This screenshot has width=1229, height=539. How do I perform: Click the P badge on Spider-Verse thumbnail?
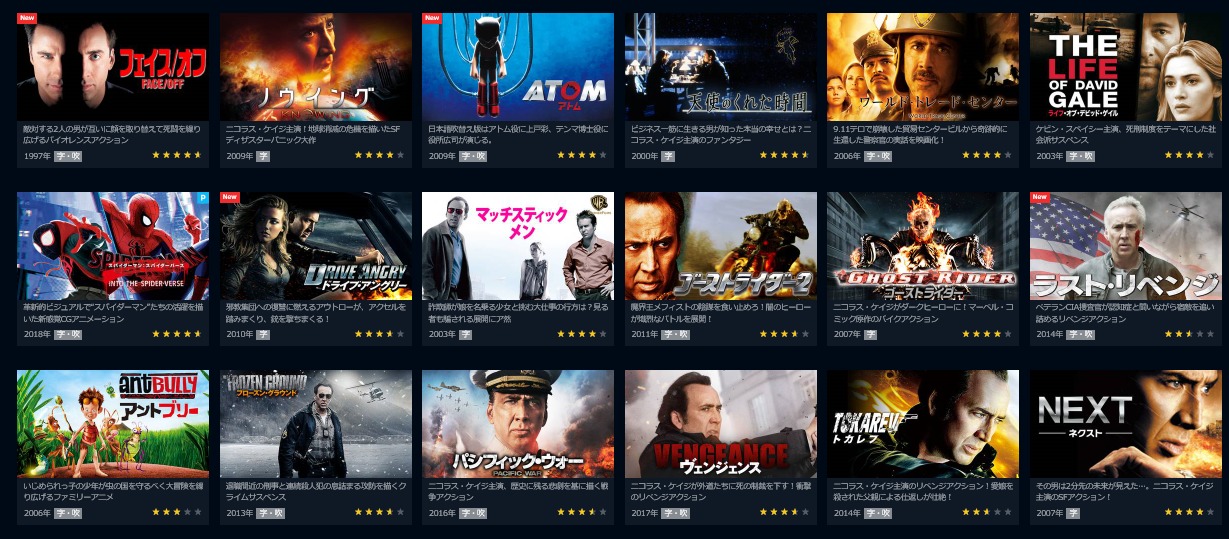[x=204, y=198]
